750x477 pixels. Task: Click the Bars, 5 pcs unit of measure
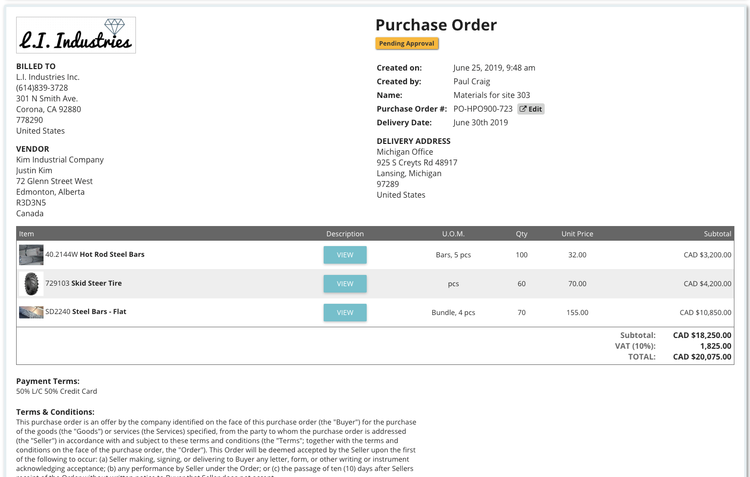453,255
